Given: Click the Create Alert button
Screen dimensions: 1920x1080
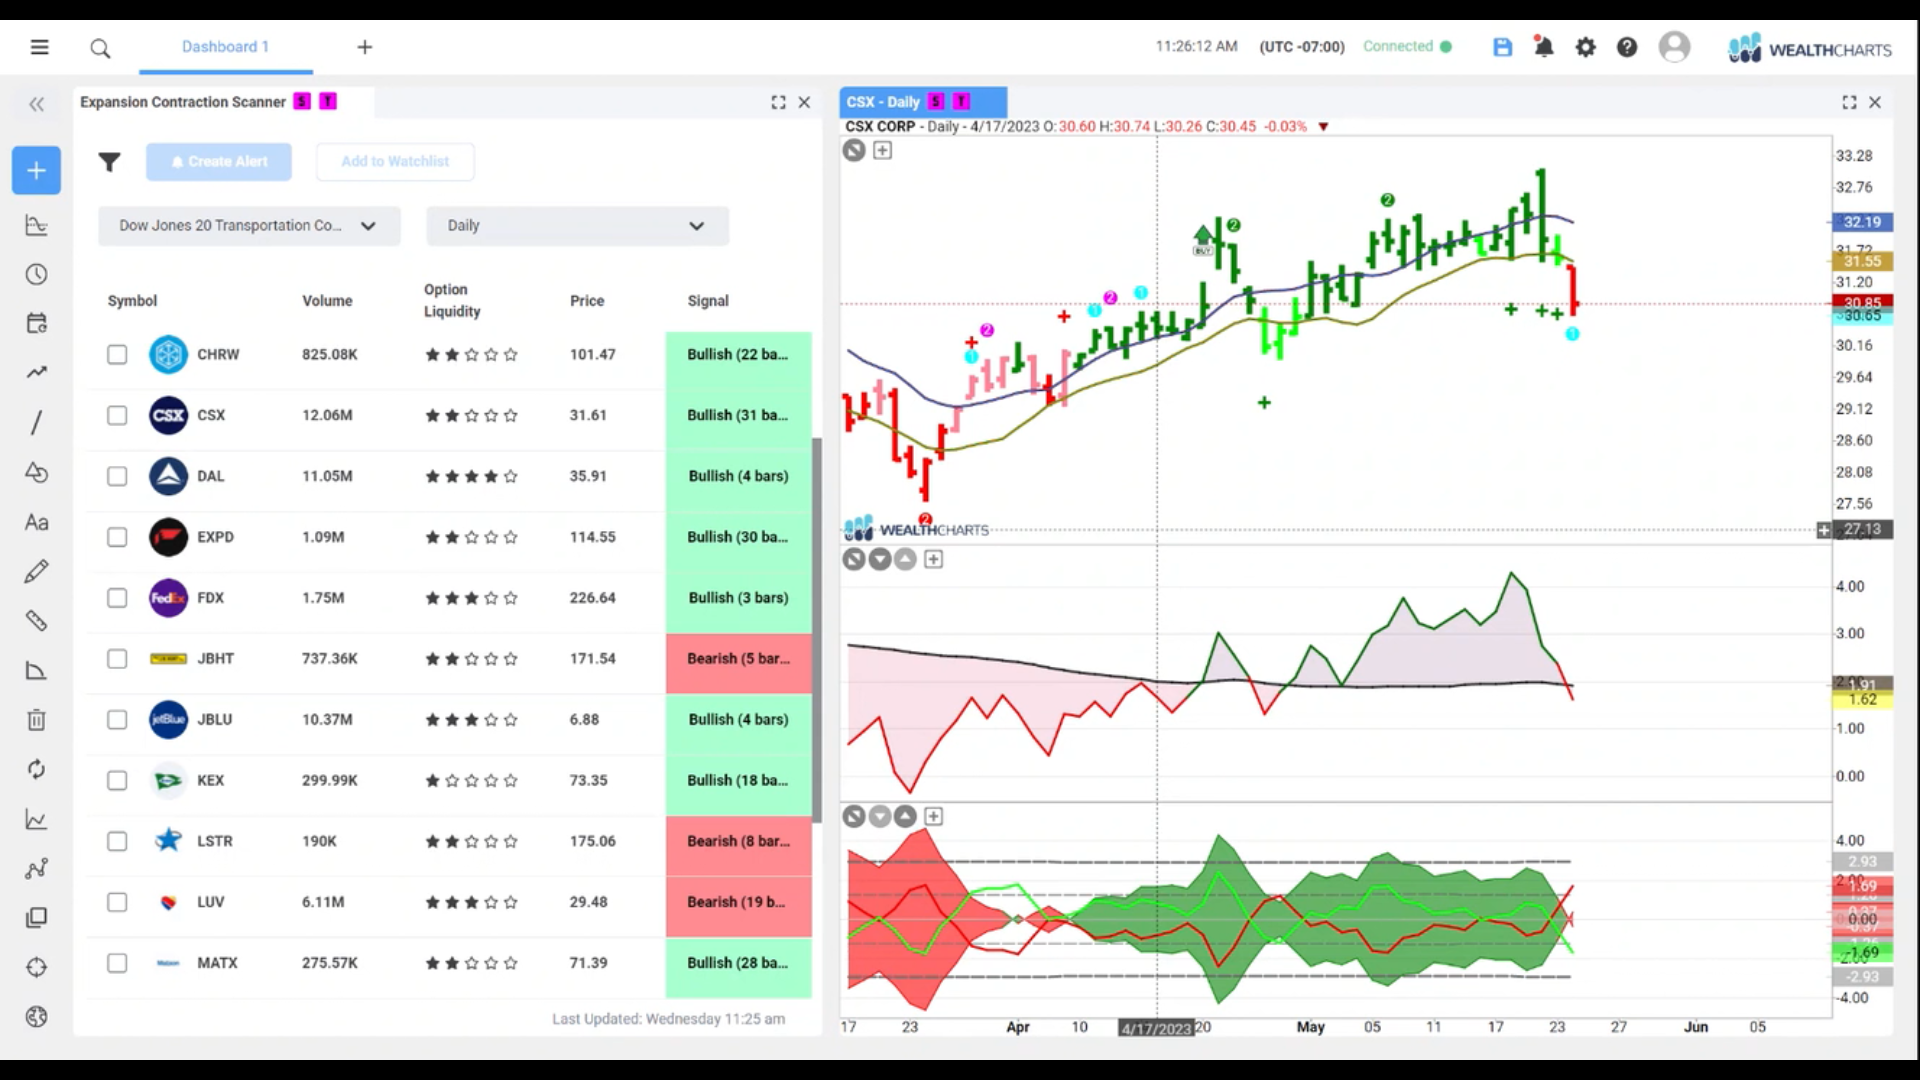Looking at the screenshot, I should (x=219, y=162).
